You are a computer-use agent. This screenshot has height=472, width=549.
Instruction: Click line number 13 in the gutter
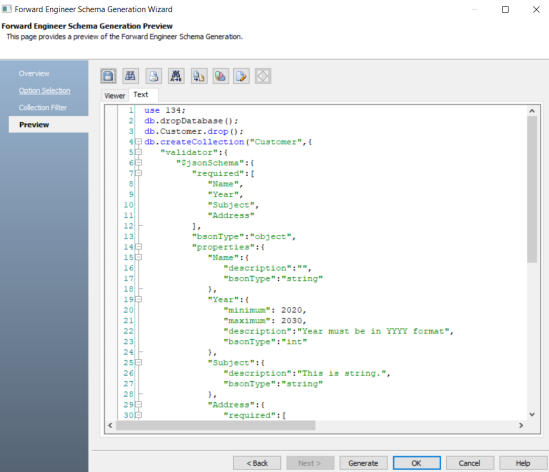tap(128, 237)
